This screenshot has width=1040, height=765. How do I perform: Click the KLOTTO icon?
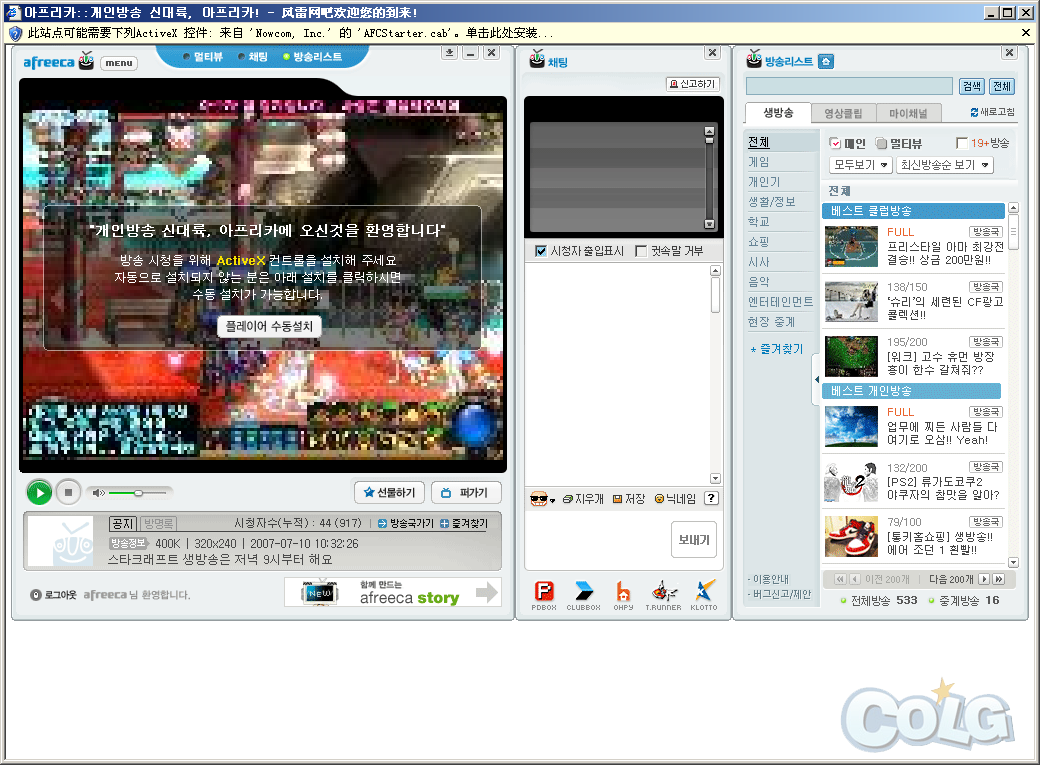(x=704, y=591)
